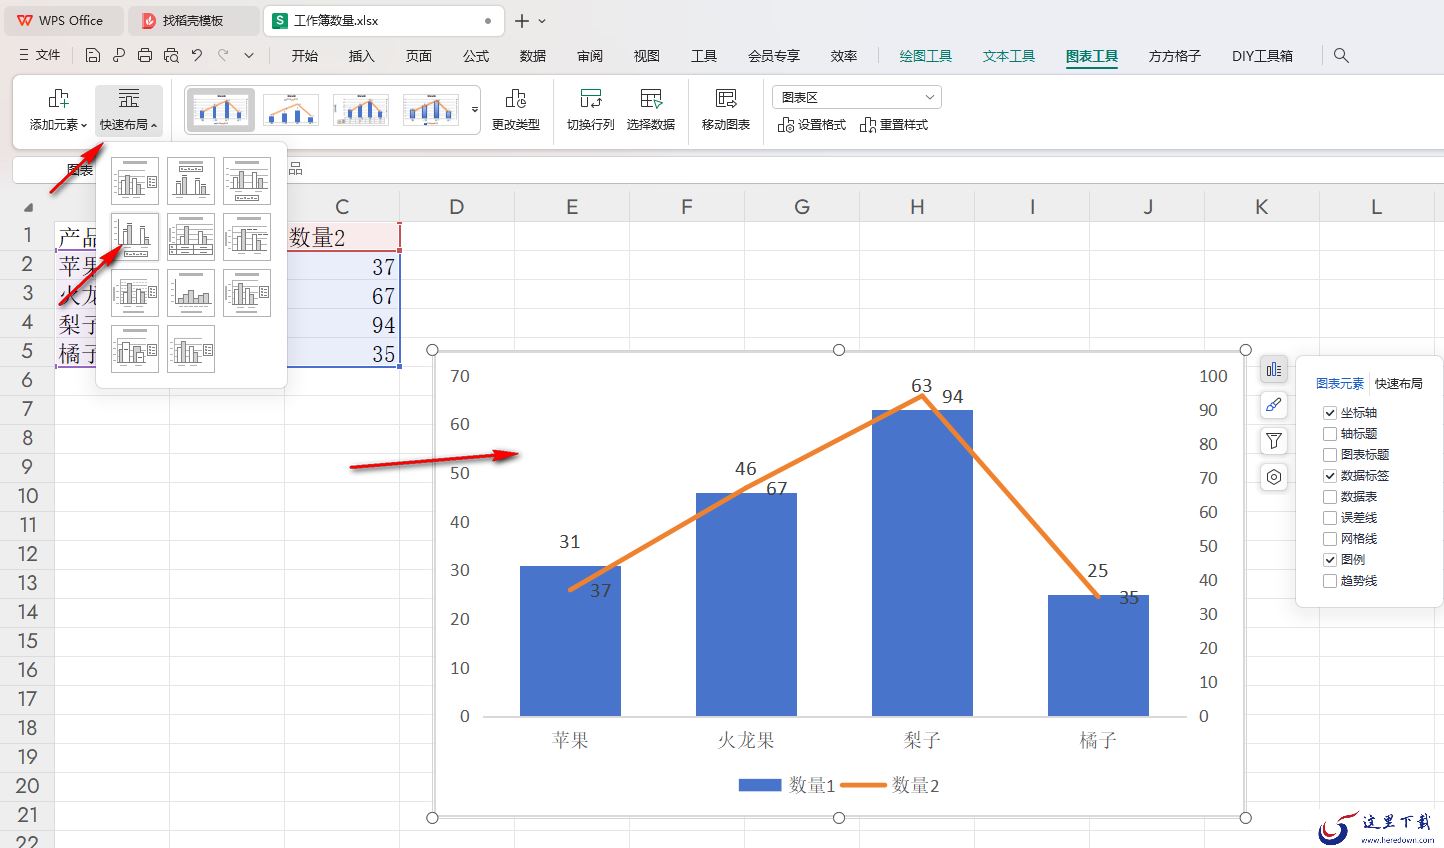Click the Save icon in quick access toolbar

93,55
